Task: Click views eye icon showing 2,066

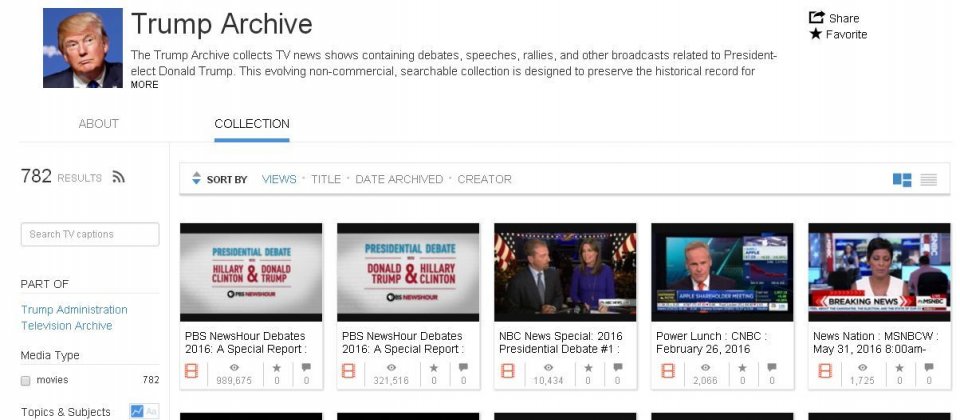Action: 705,367
